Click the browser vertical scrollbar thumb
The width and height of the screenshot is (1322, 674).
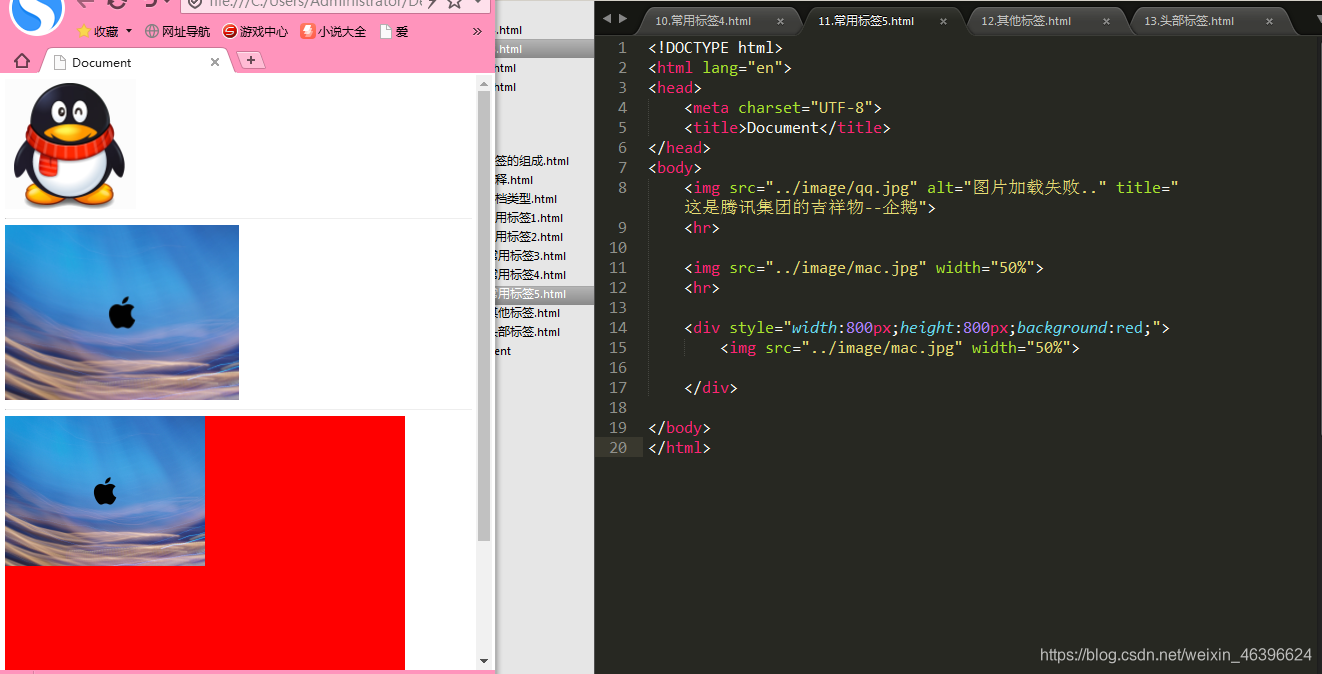[x=484, y=315]
